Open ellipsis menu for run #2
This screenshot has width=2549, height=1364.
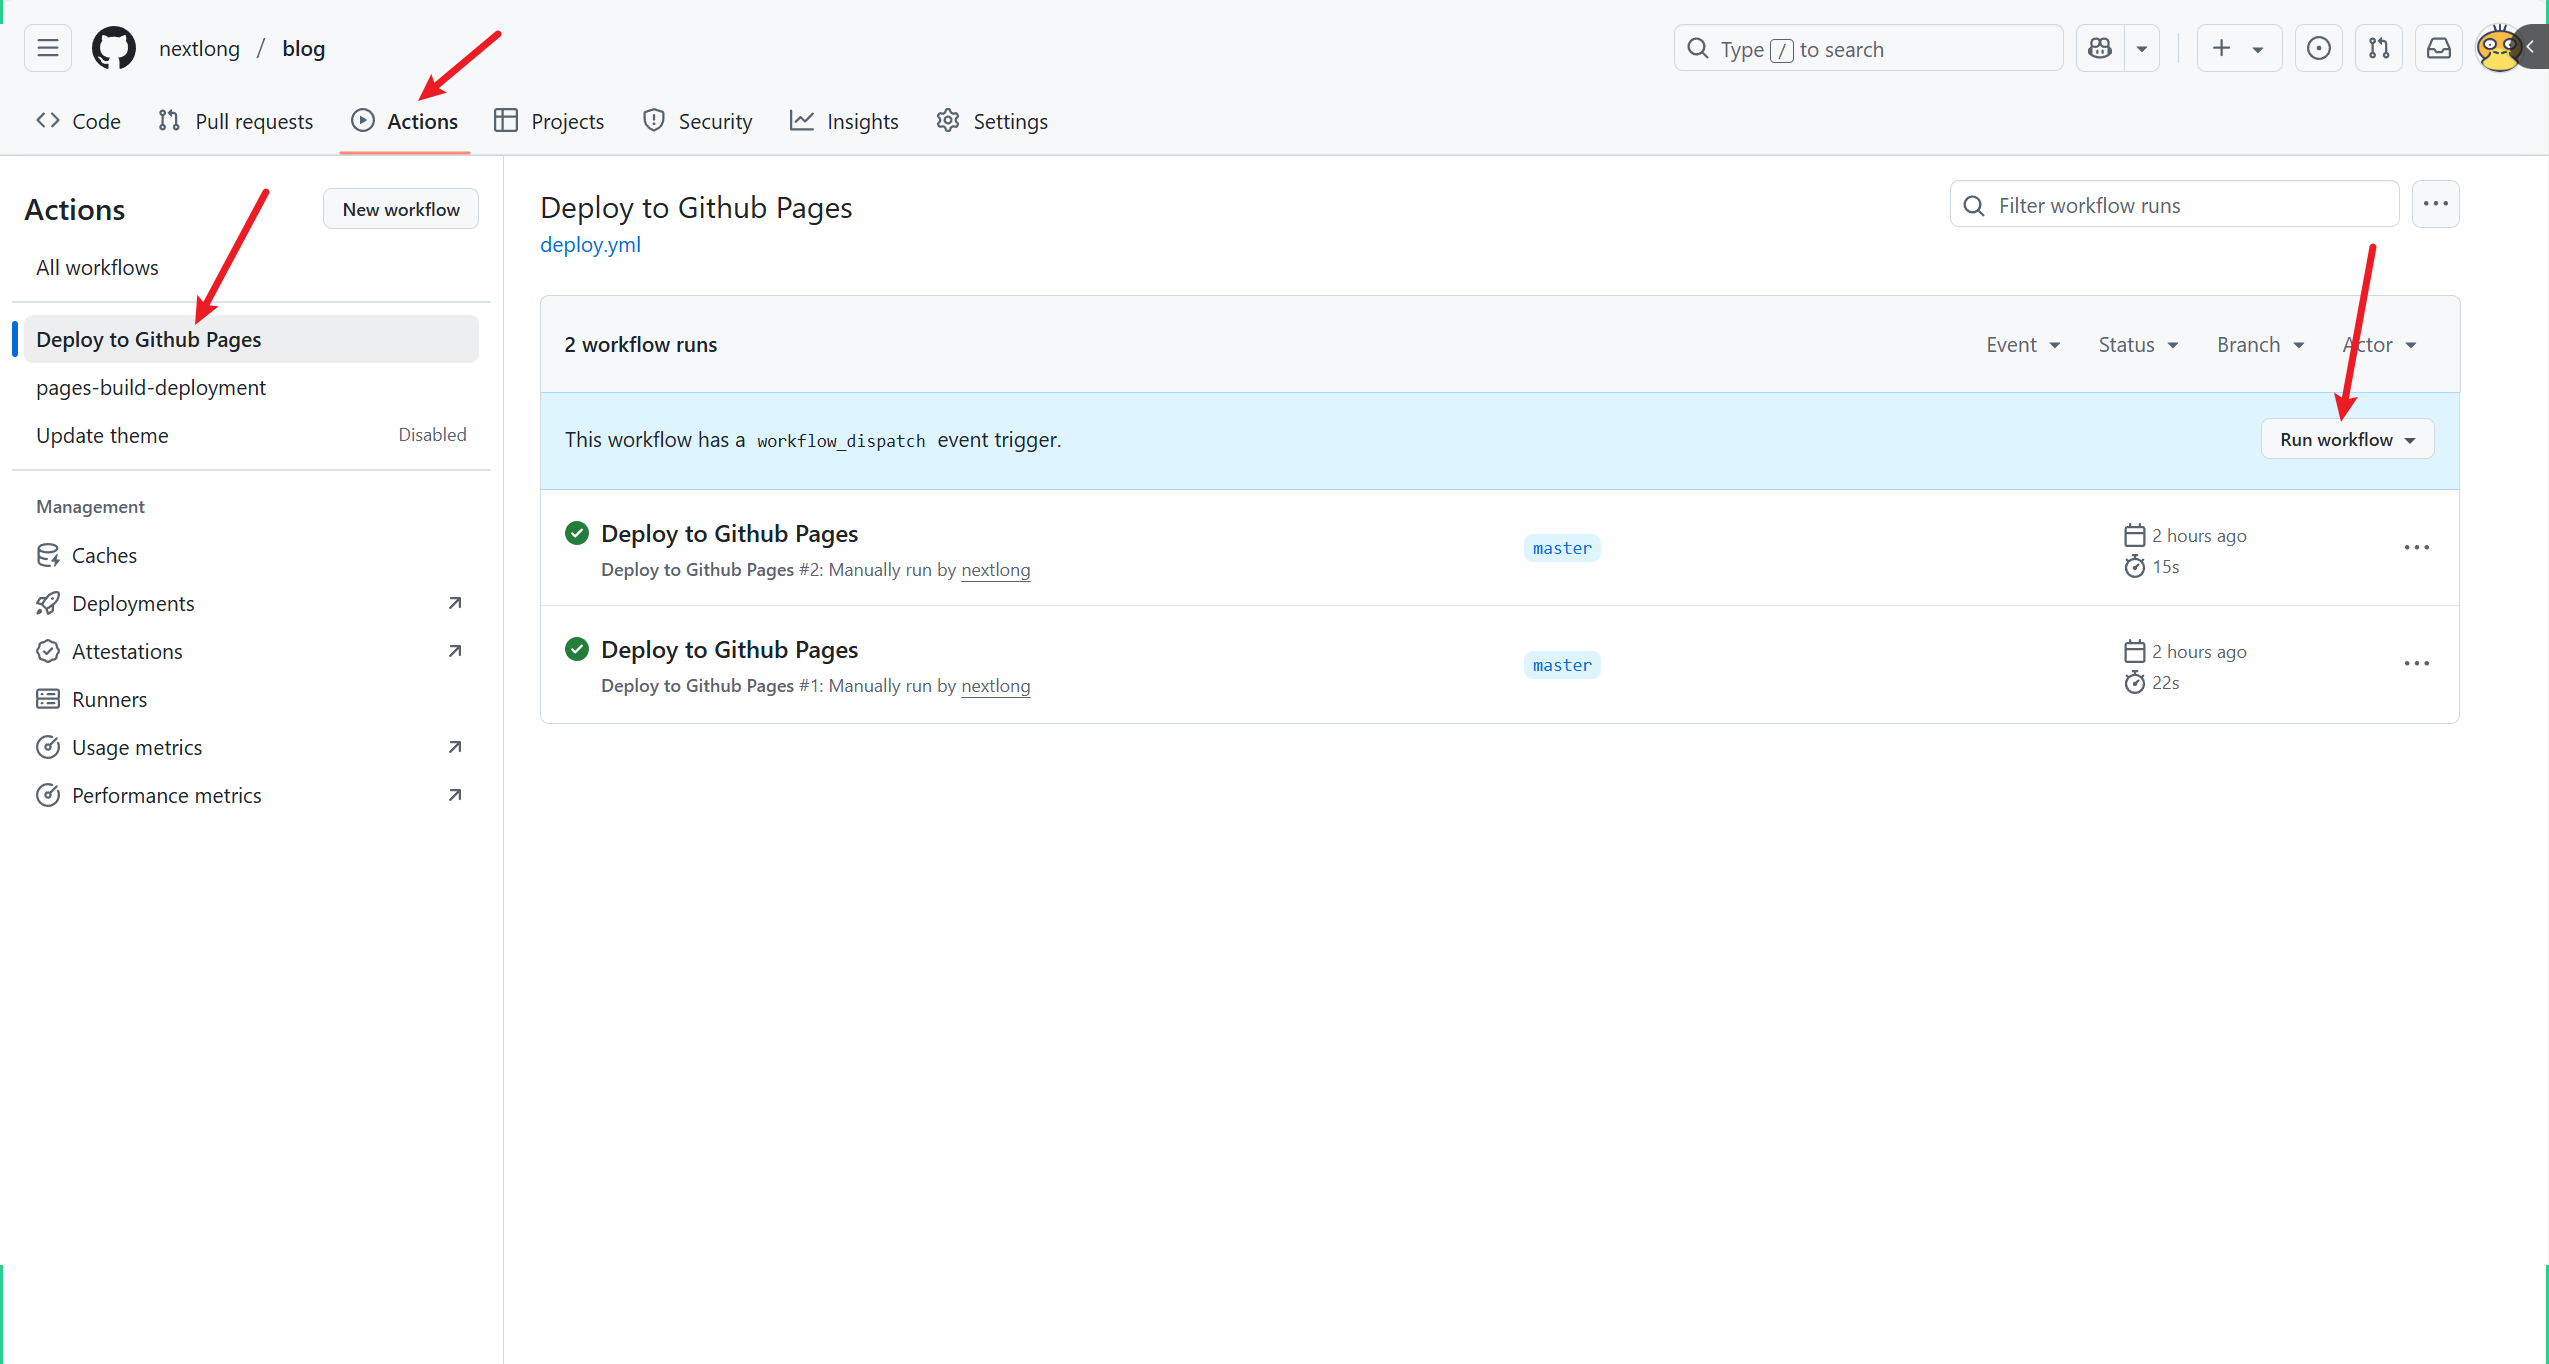[2416, 548]
